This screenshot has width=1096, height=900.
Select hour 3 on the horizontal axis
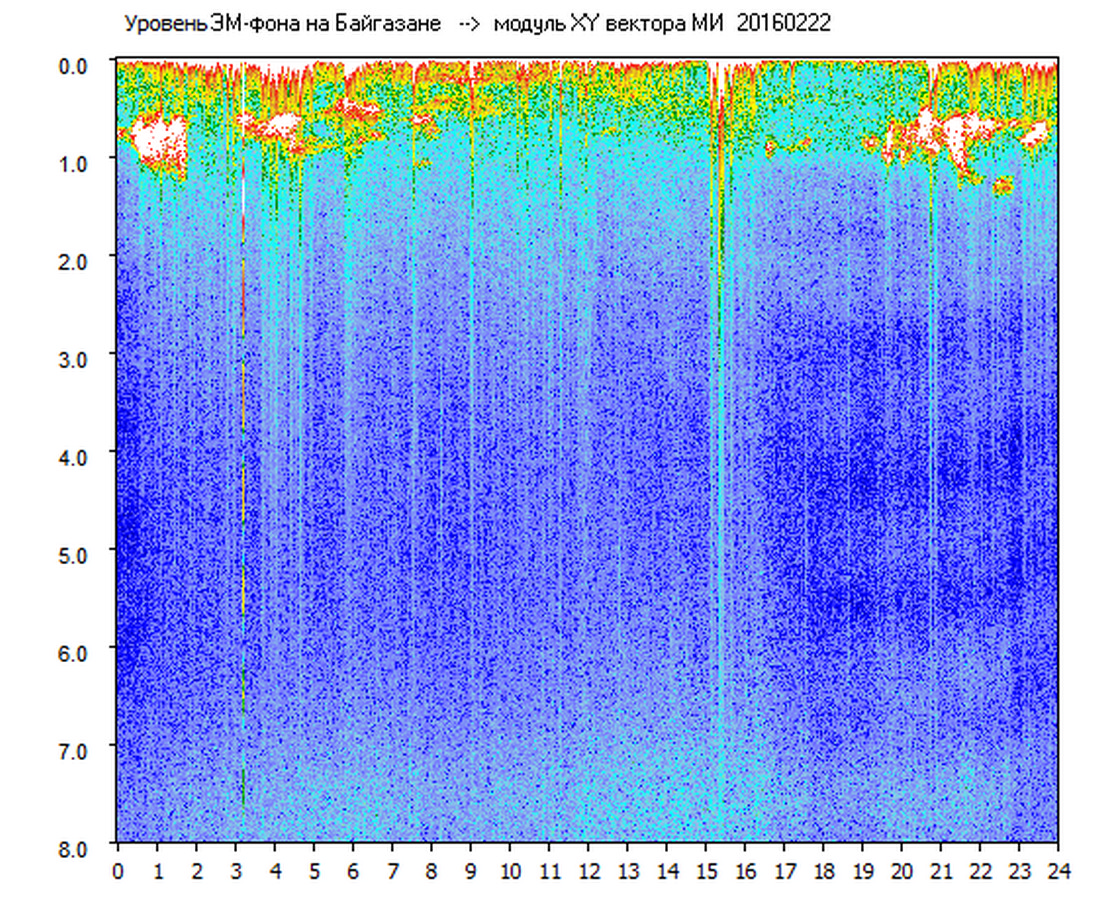236,872
